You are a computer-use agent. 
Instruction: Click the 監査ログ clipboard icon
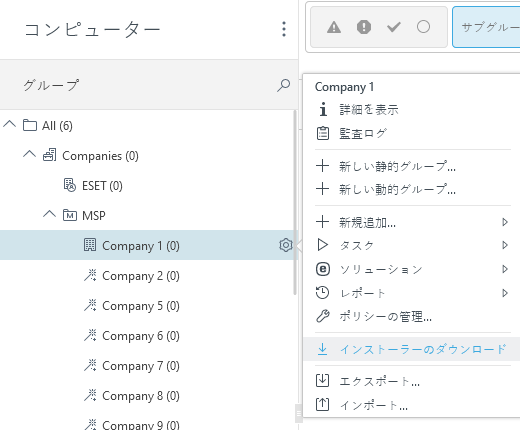pyautogui.click(x=323, y=133)
